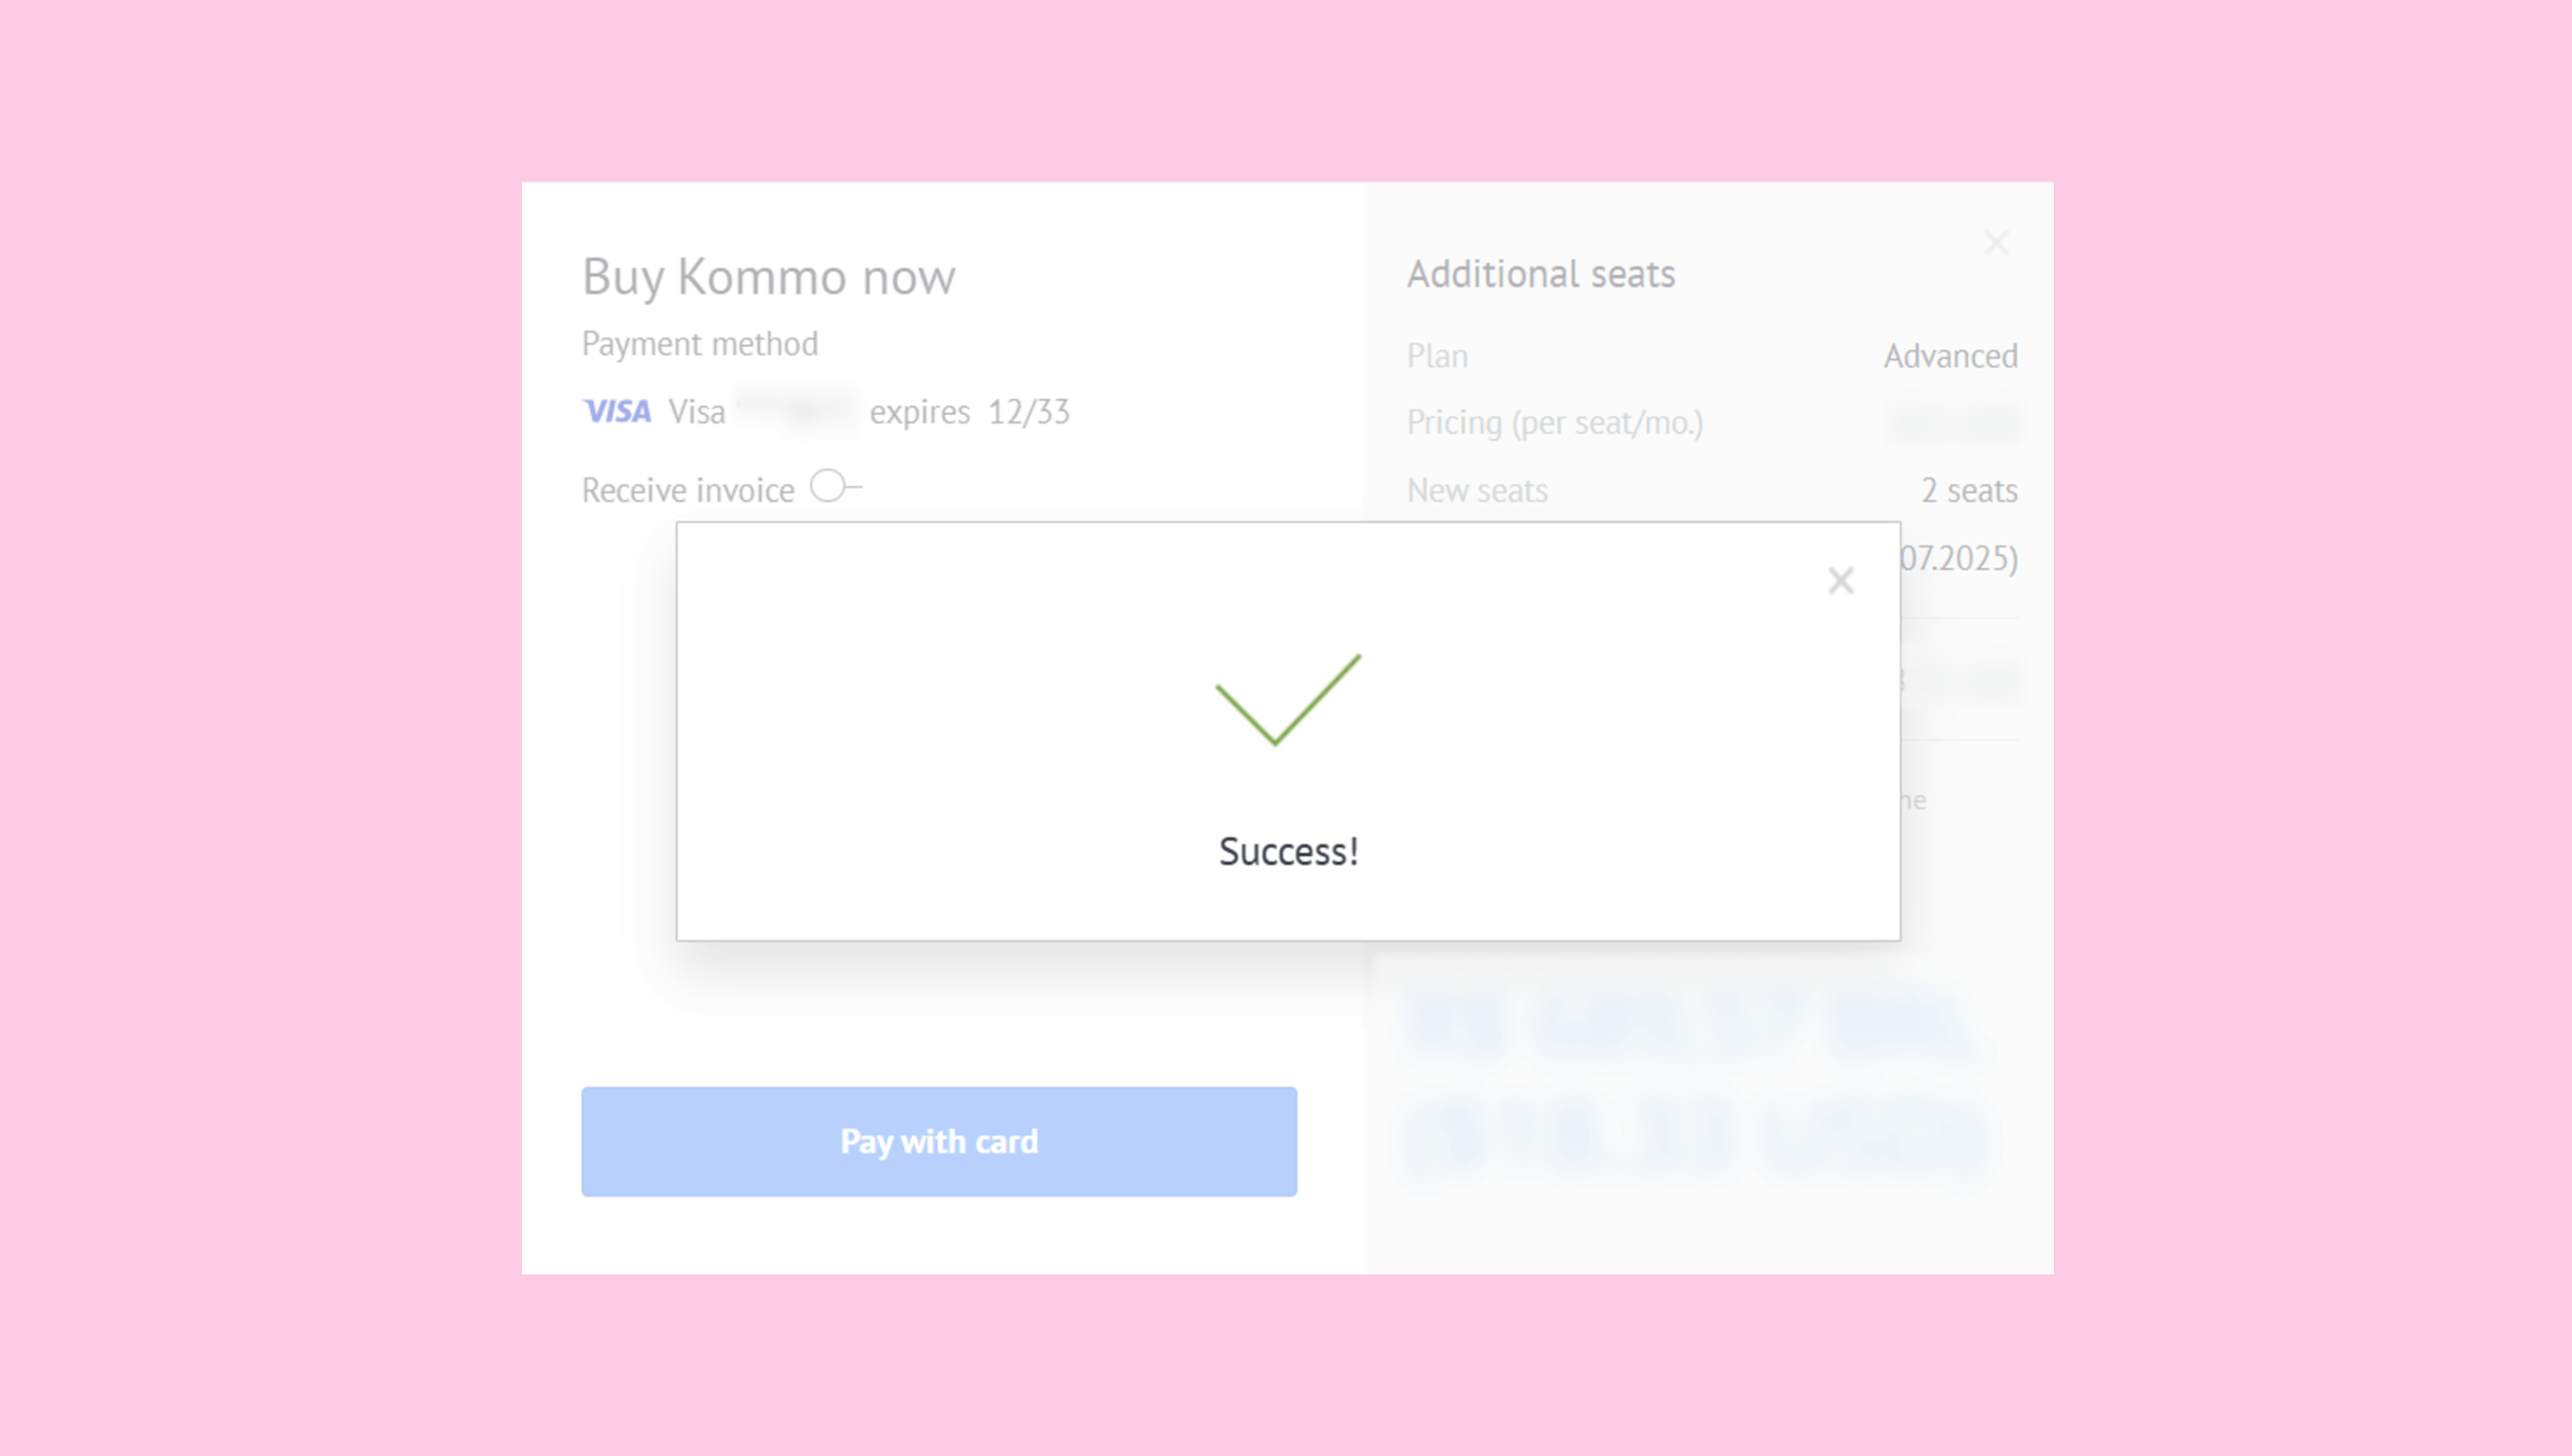
Task: Click the 2 seats value
Action: (1968, 491)
